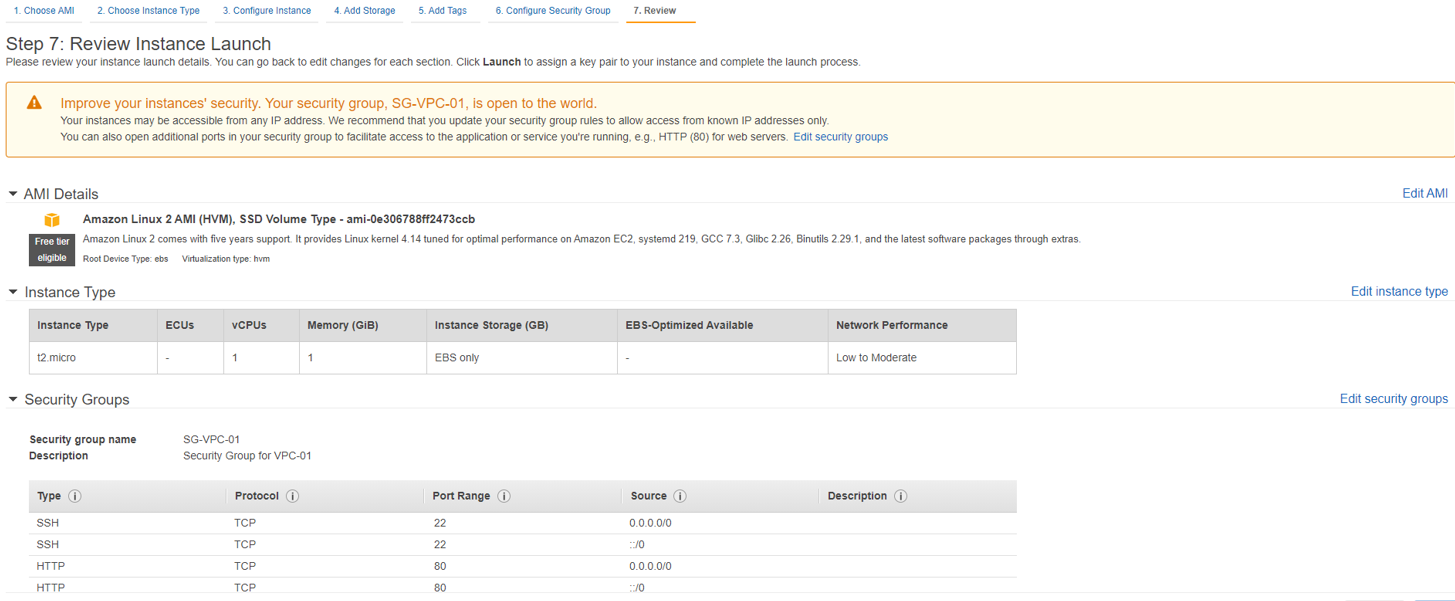Click the warning triangle icon in the security banner
The image size is (1455, 601).
coord(34,103)
